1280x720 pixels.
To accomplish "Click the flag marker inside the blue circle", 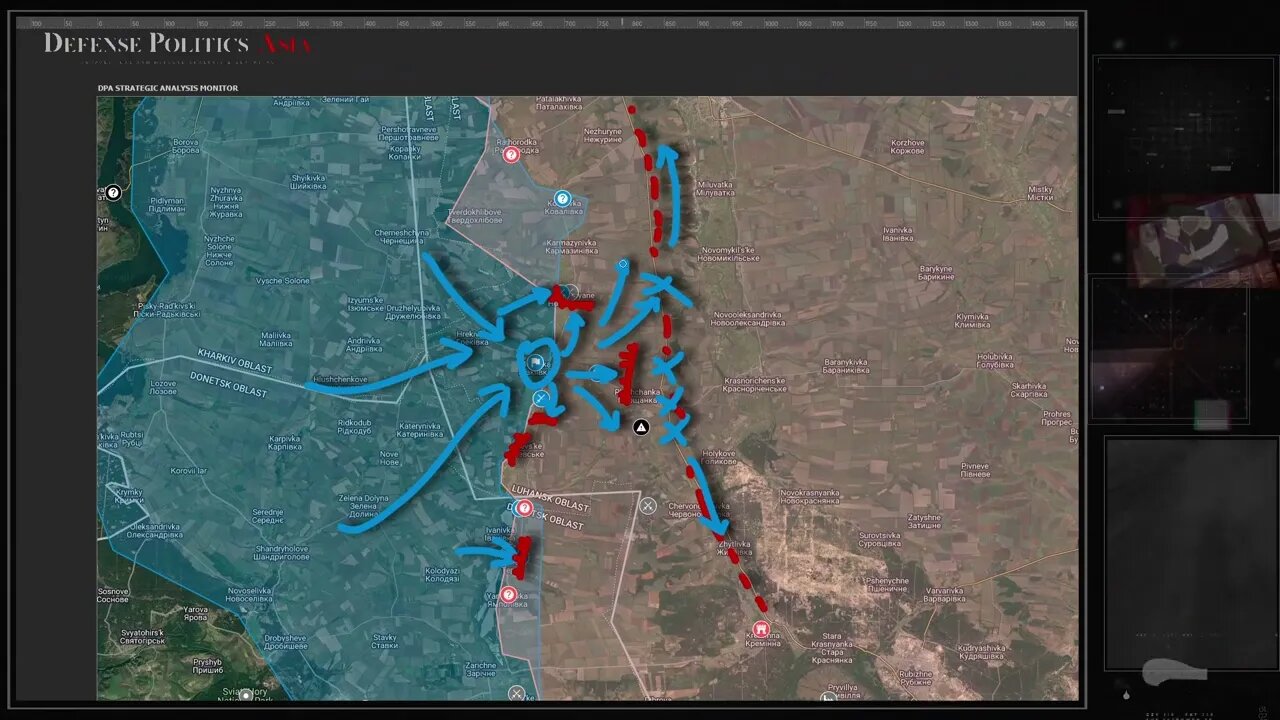I will pyautogui.click(x=536, y=363).
